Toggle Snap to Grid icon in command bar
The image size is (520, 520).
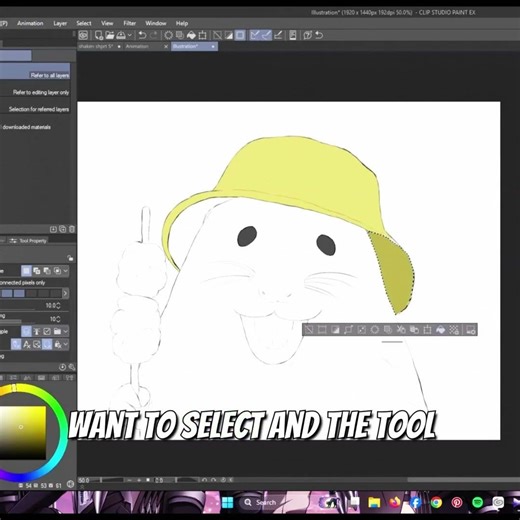point(278,35)
